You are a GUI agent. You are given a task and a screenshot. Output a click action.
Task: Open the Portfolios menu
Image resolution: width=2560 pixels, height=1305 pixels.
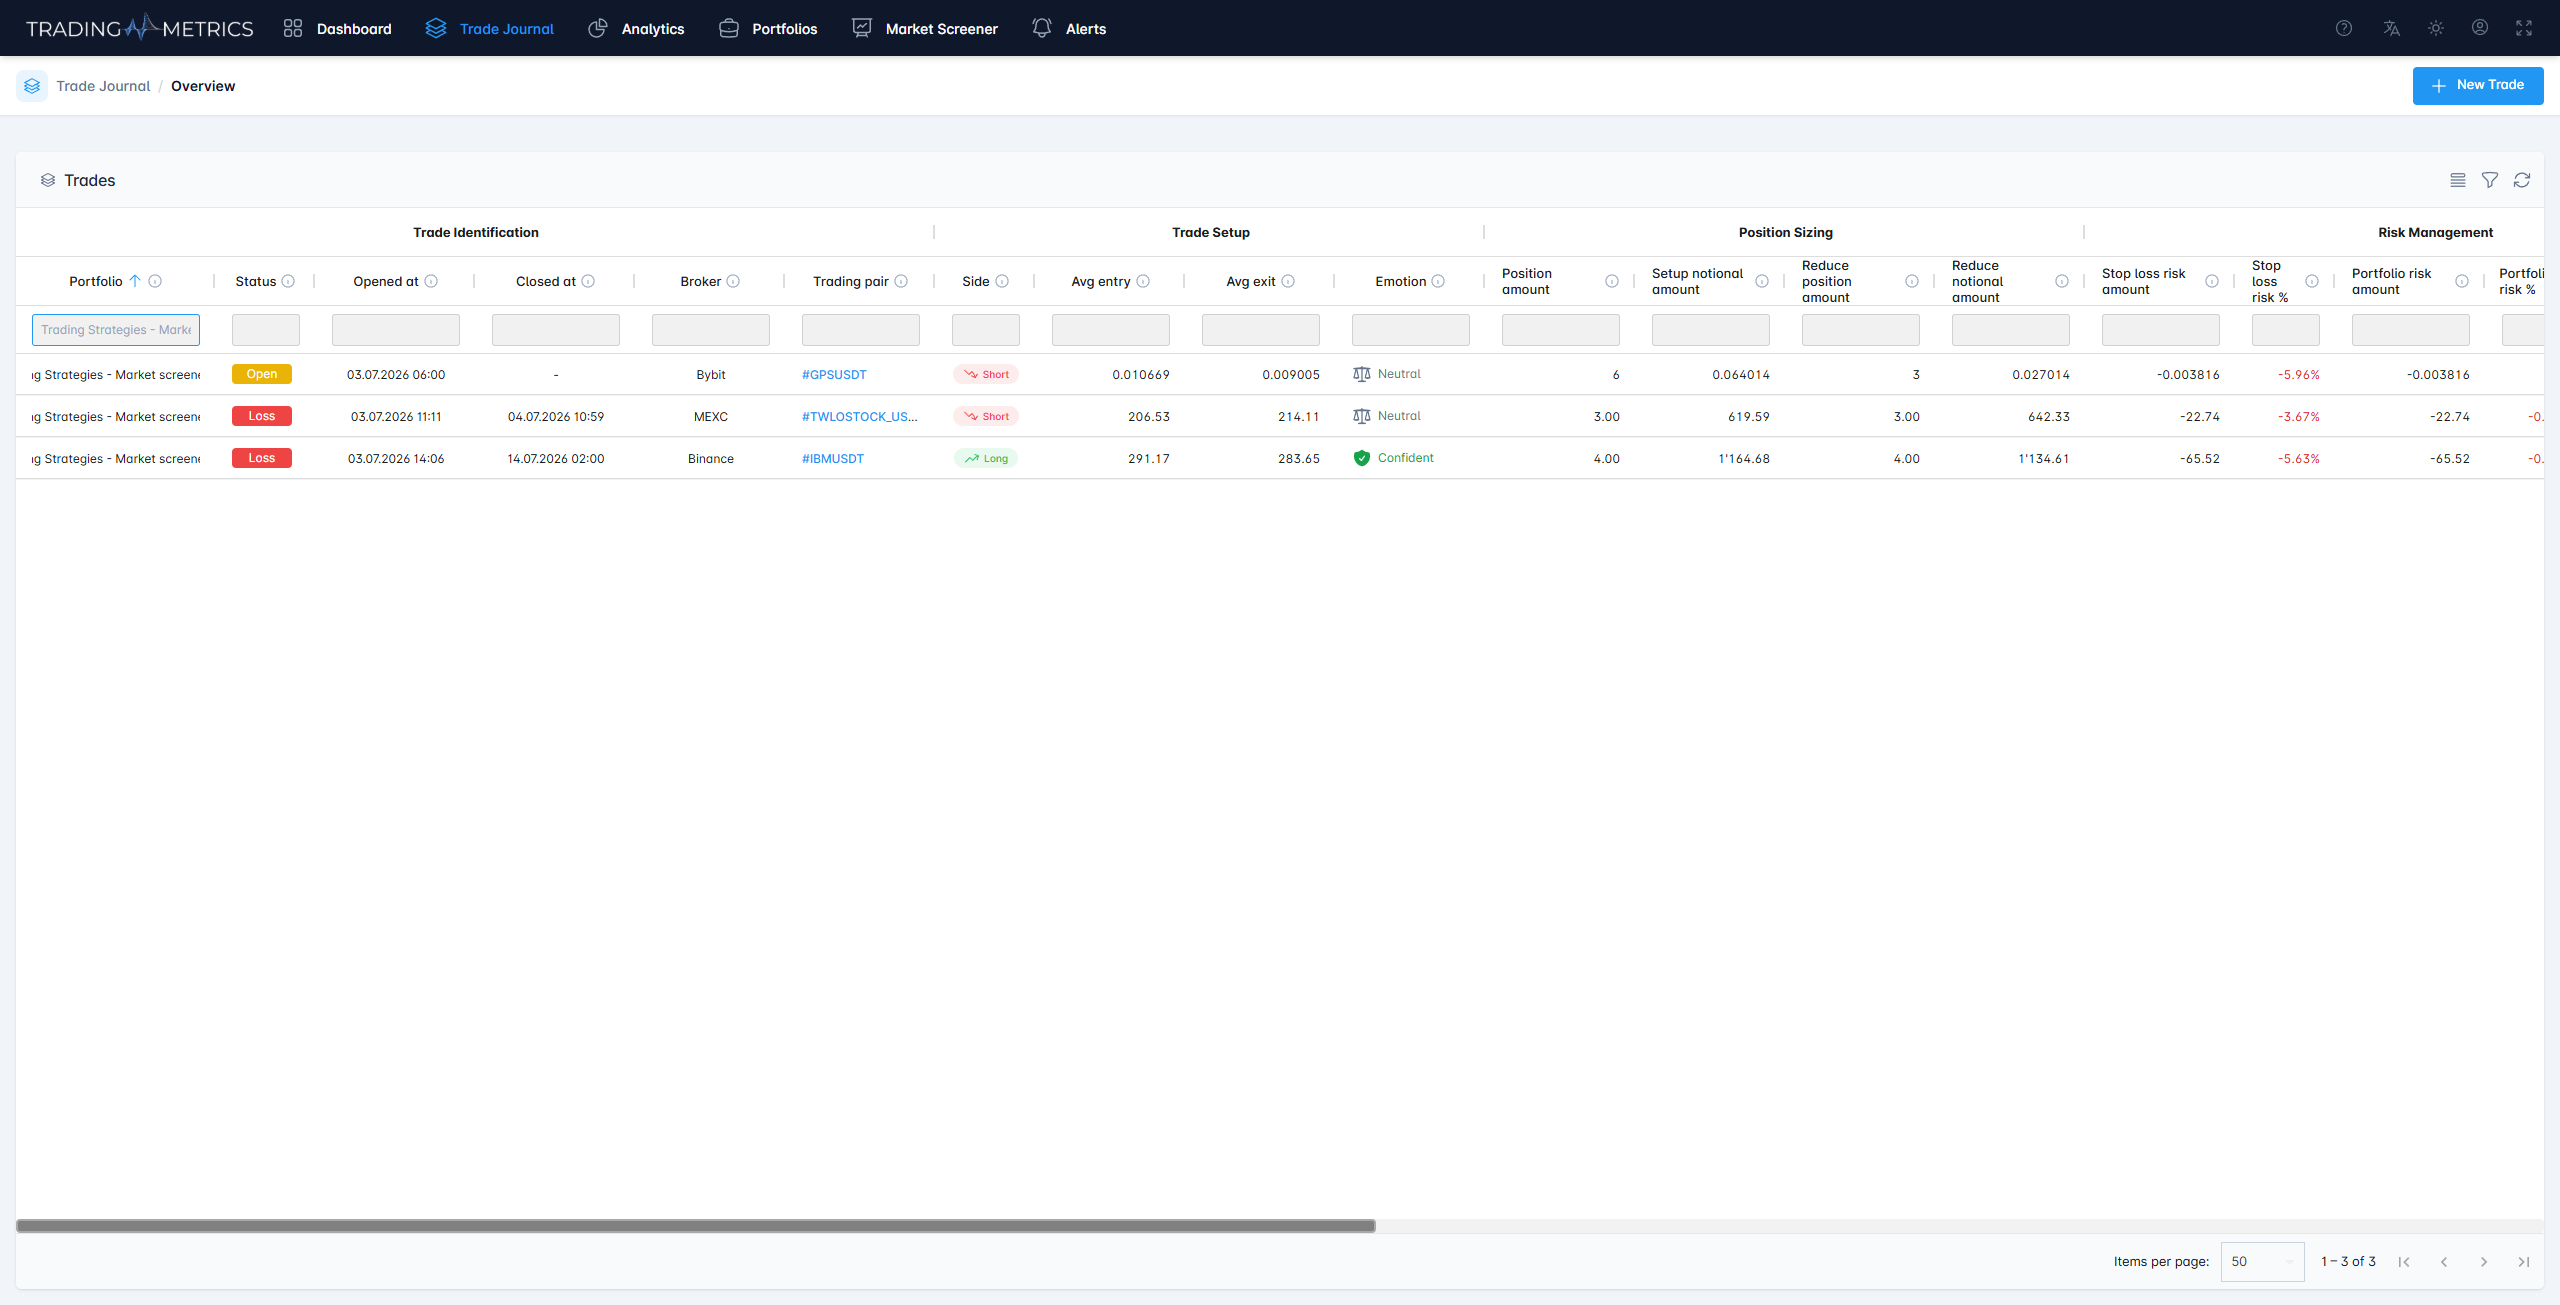click(768, 28)
